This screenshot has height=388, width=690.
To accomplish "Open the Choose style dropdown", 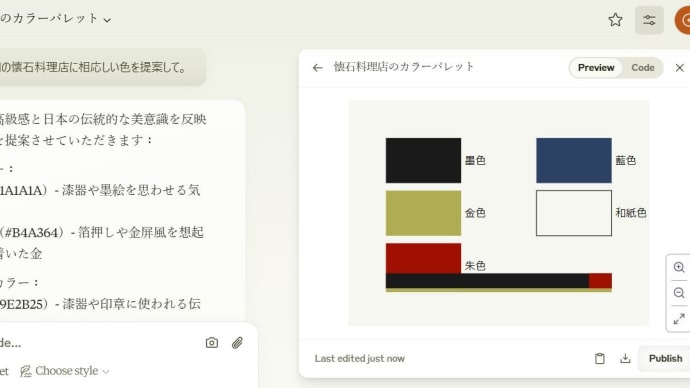I will coord(65,371).
